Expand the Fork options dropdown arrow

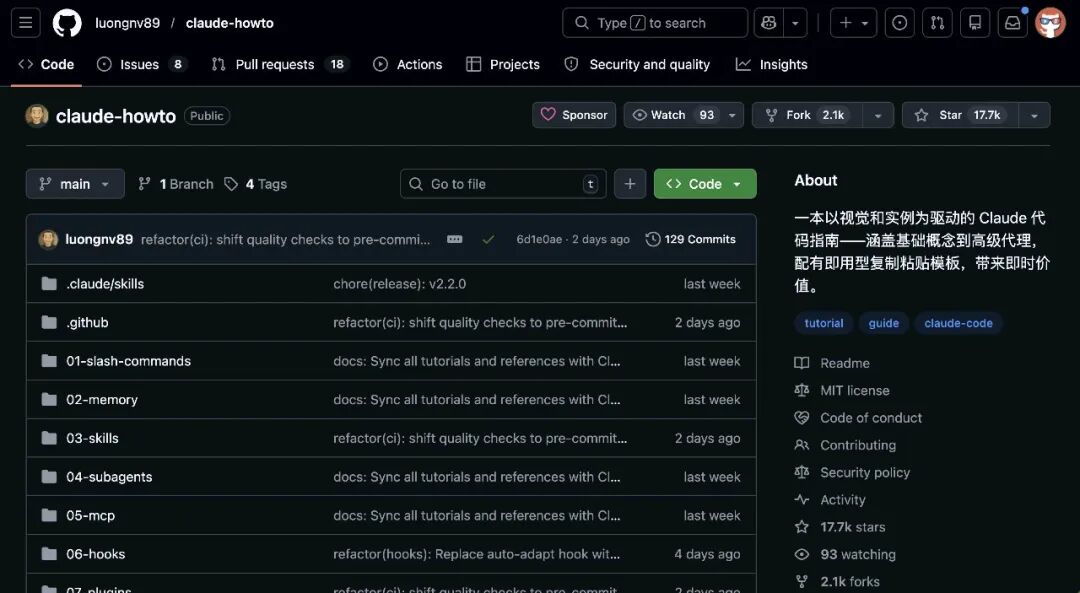(x=878, y=115)
